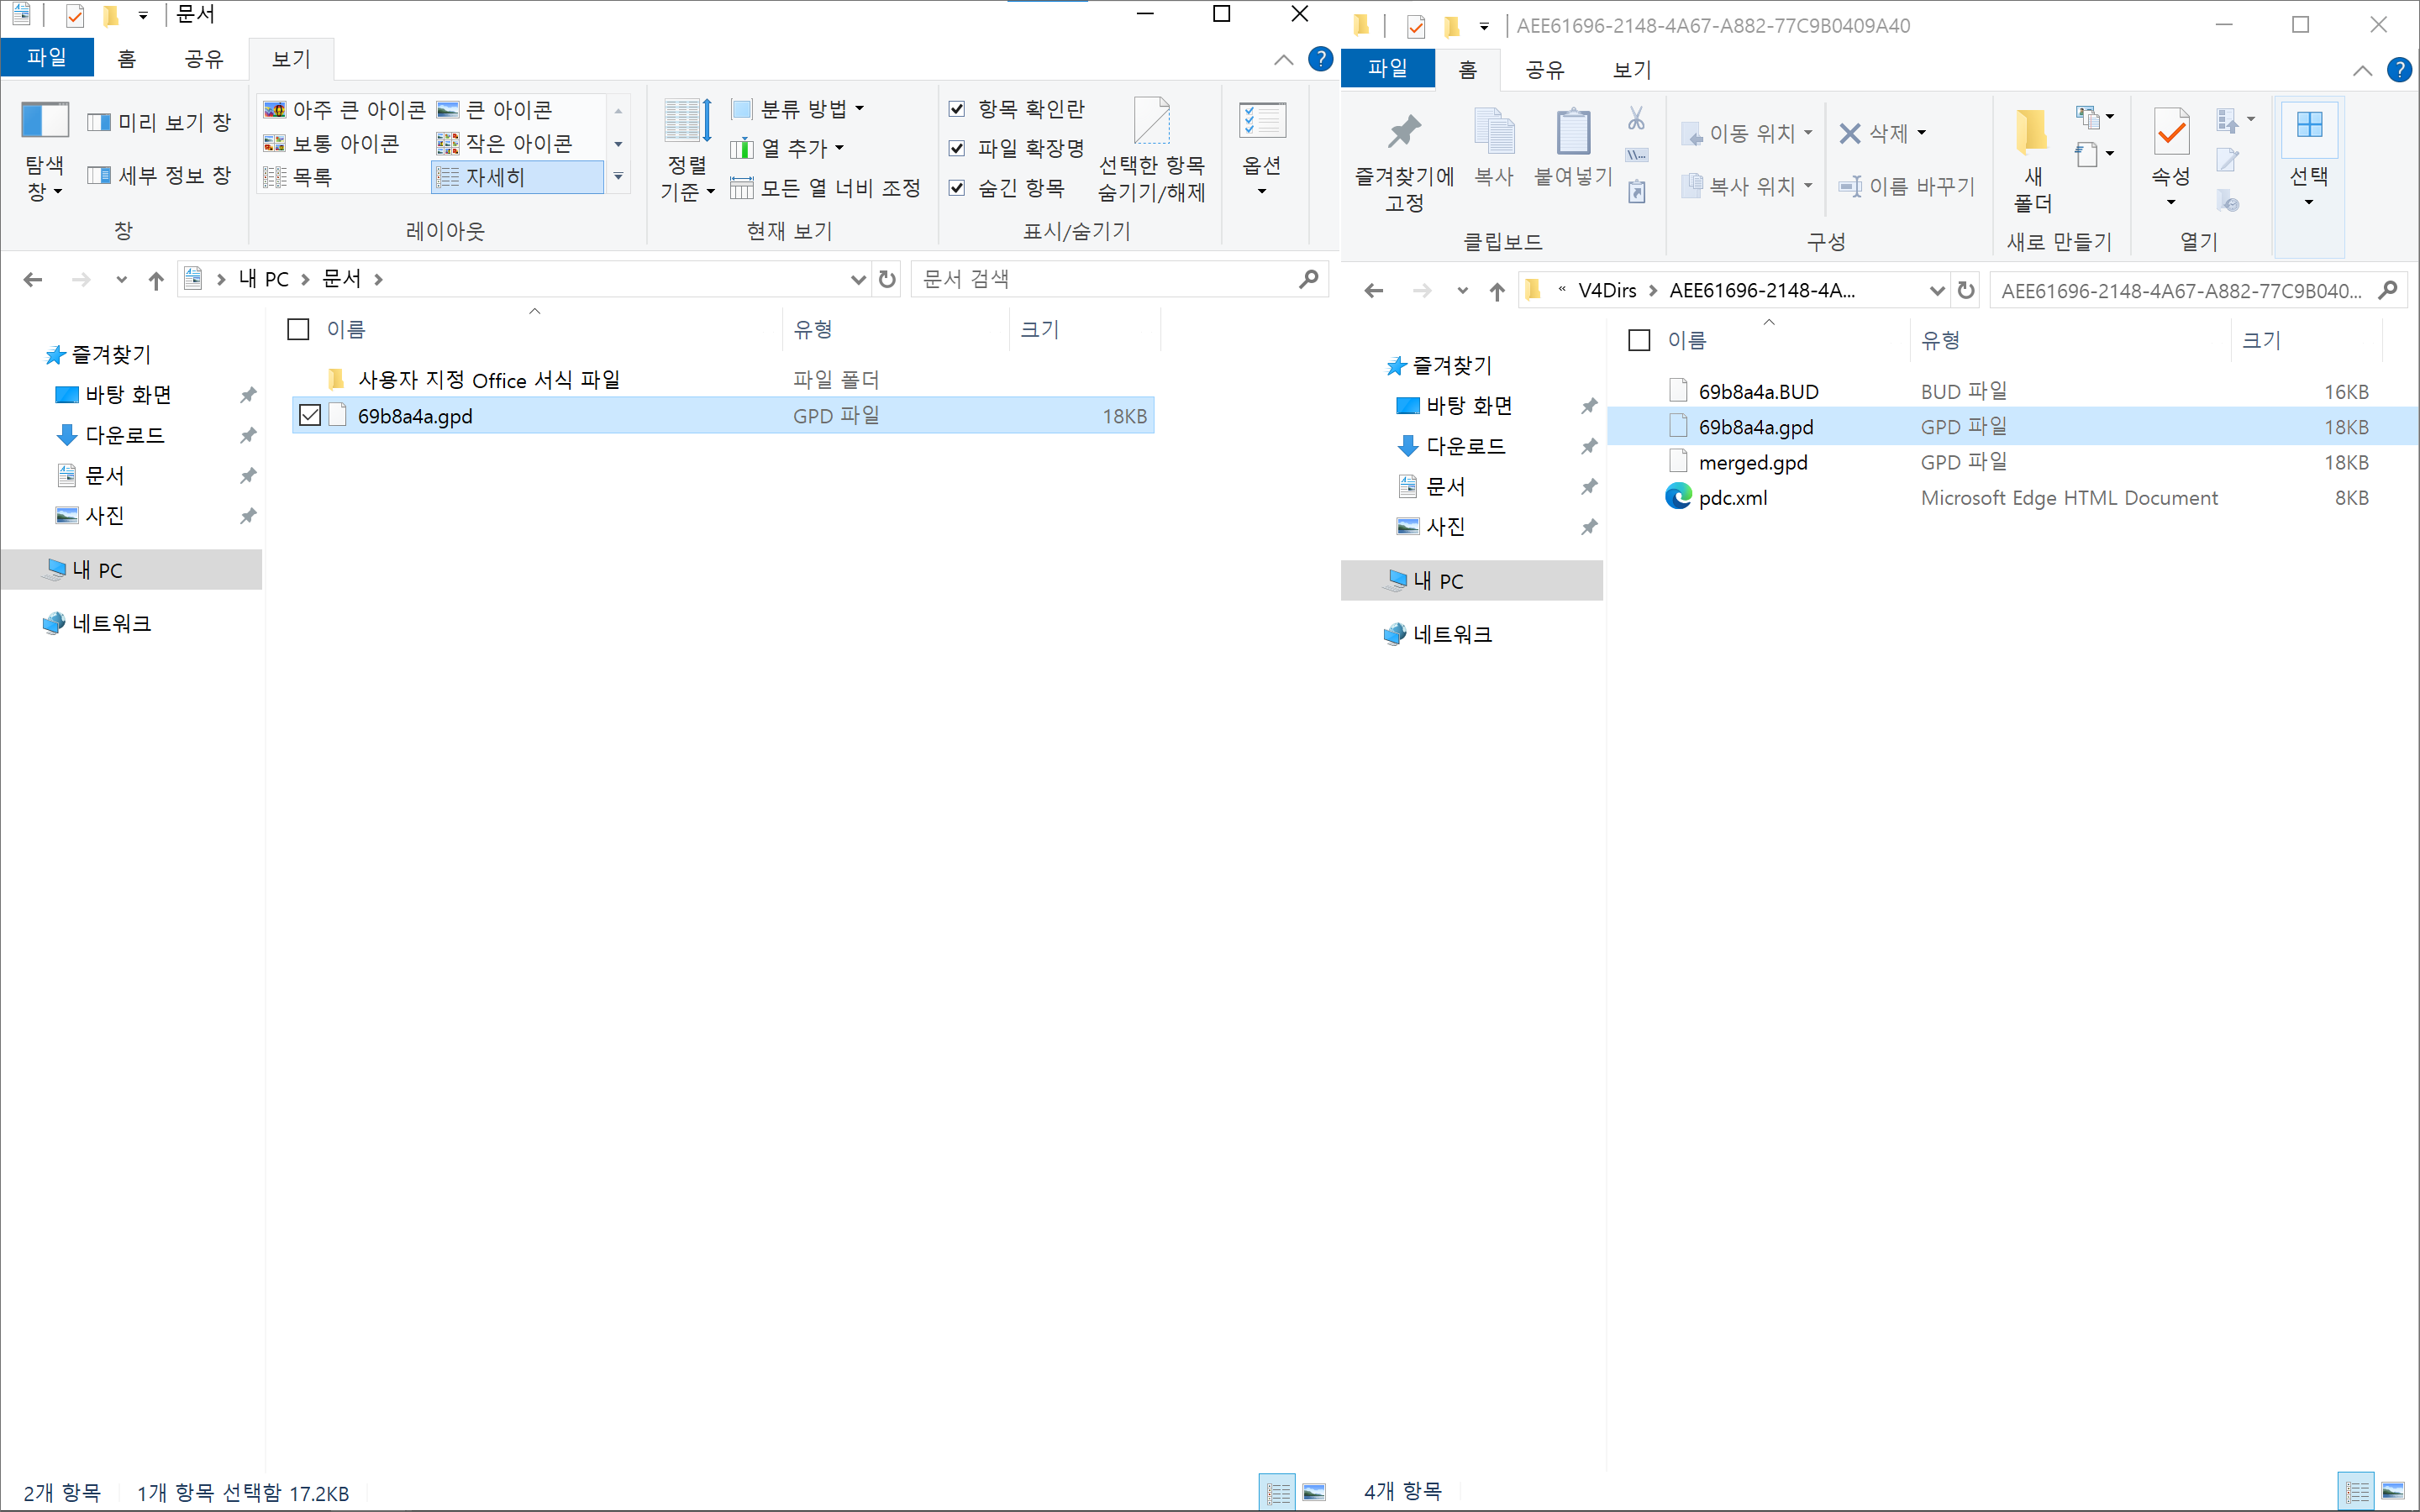Expand the V4Dirs address bar history dropdown

tap(1936, 291)
